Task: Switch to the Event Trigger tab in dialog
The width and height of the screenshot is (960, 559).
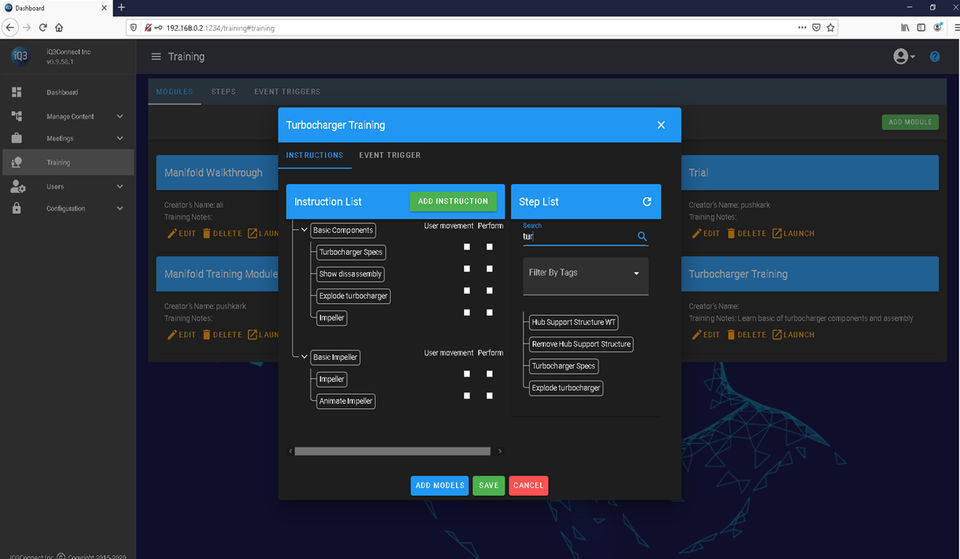Action: tap(389, 155)
